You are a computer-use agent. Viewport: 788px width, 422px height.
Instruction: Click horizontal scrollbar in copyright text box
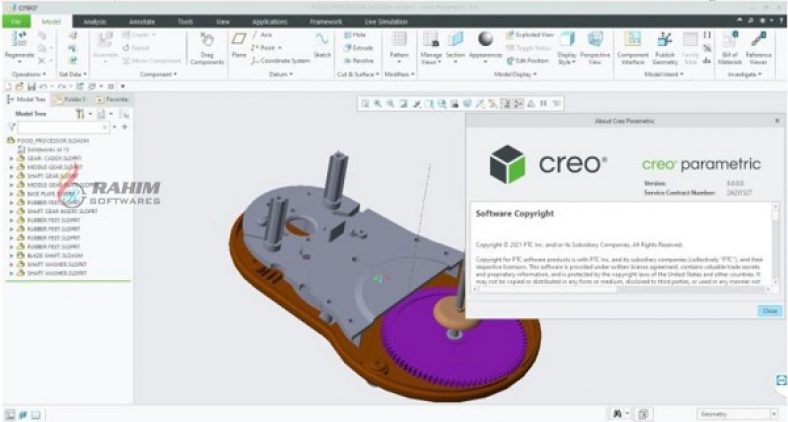(x=622, y=290)
